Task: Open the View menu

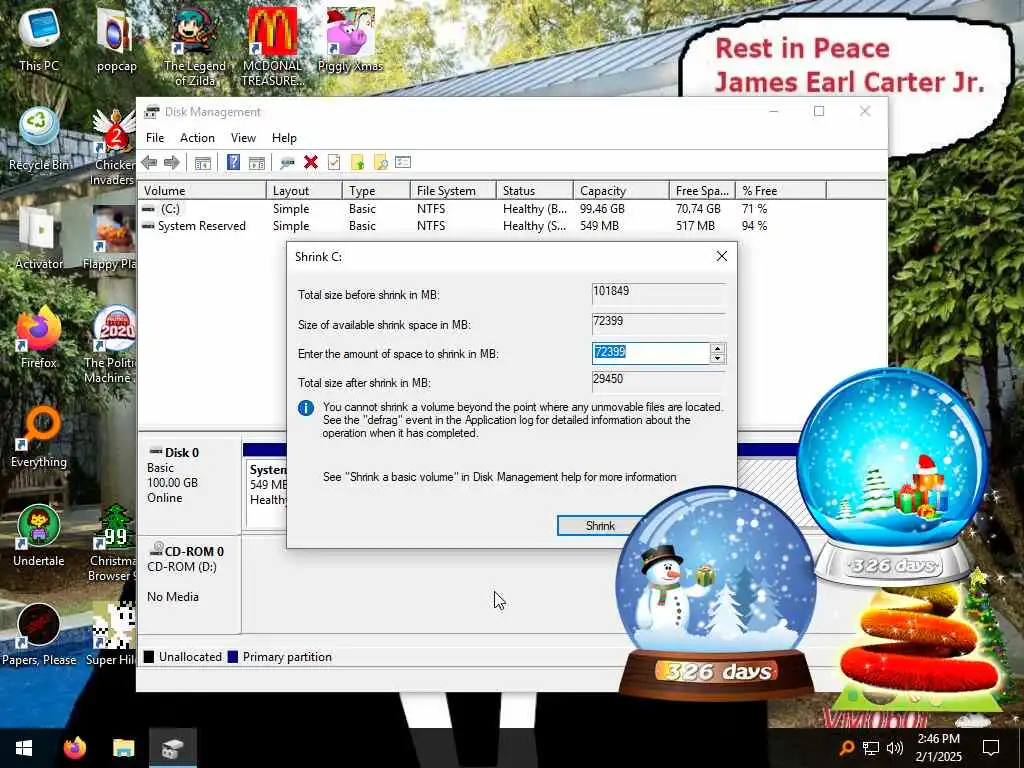Action: point(243,138)
